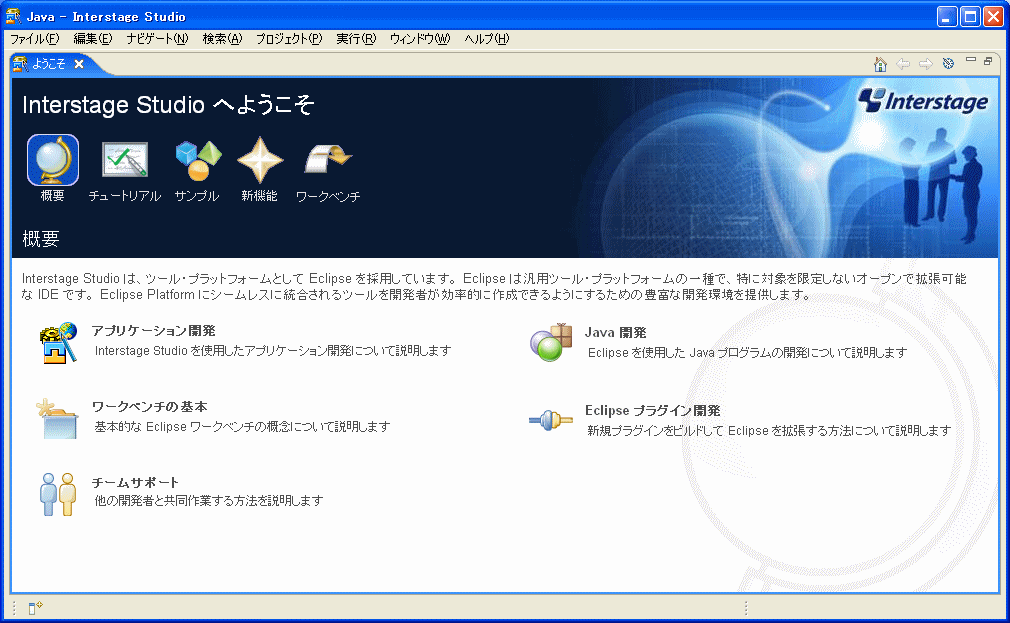Click the 新機能 label

(260, 195)
